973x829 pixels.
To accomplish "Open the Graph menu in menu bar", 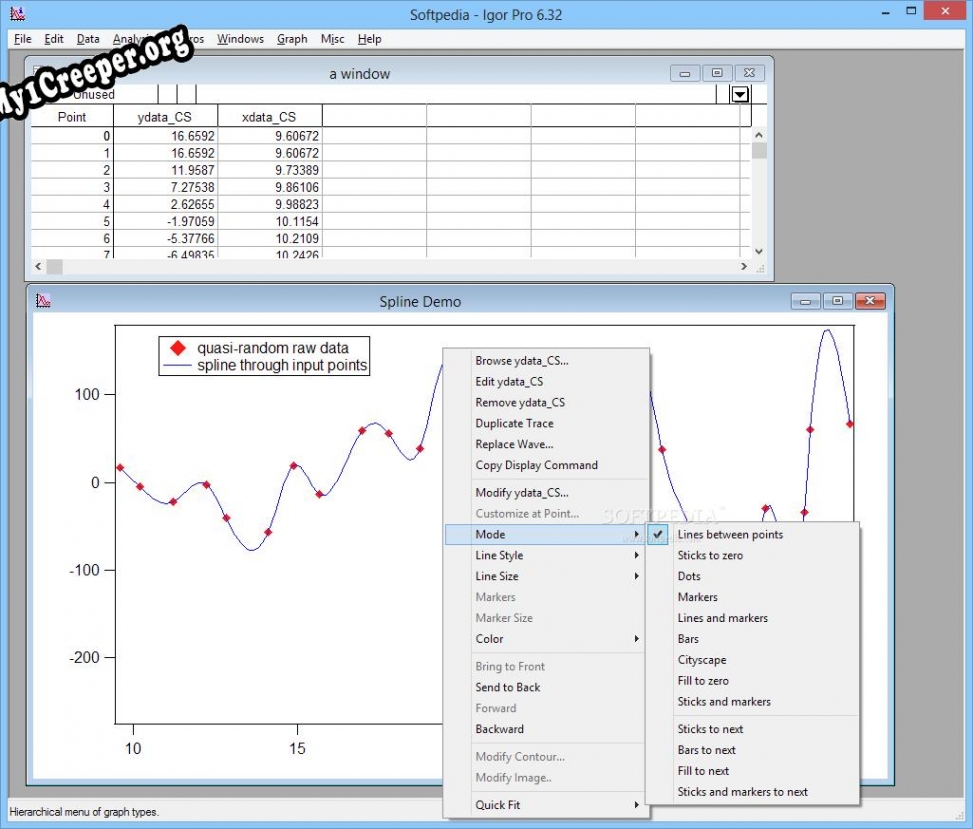I will pos(292,39).
